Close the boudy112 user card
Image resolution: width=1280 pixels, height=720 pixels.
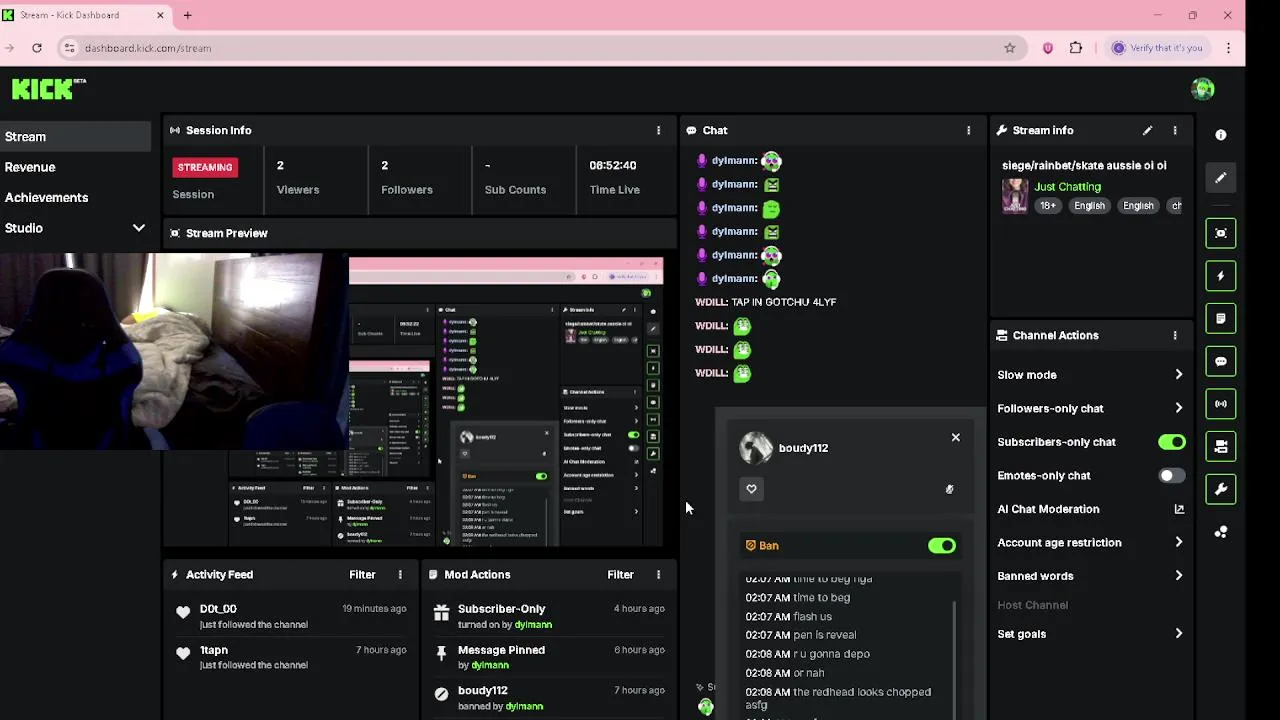pyautogui.click(x=955, y=437)
